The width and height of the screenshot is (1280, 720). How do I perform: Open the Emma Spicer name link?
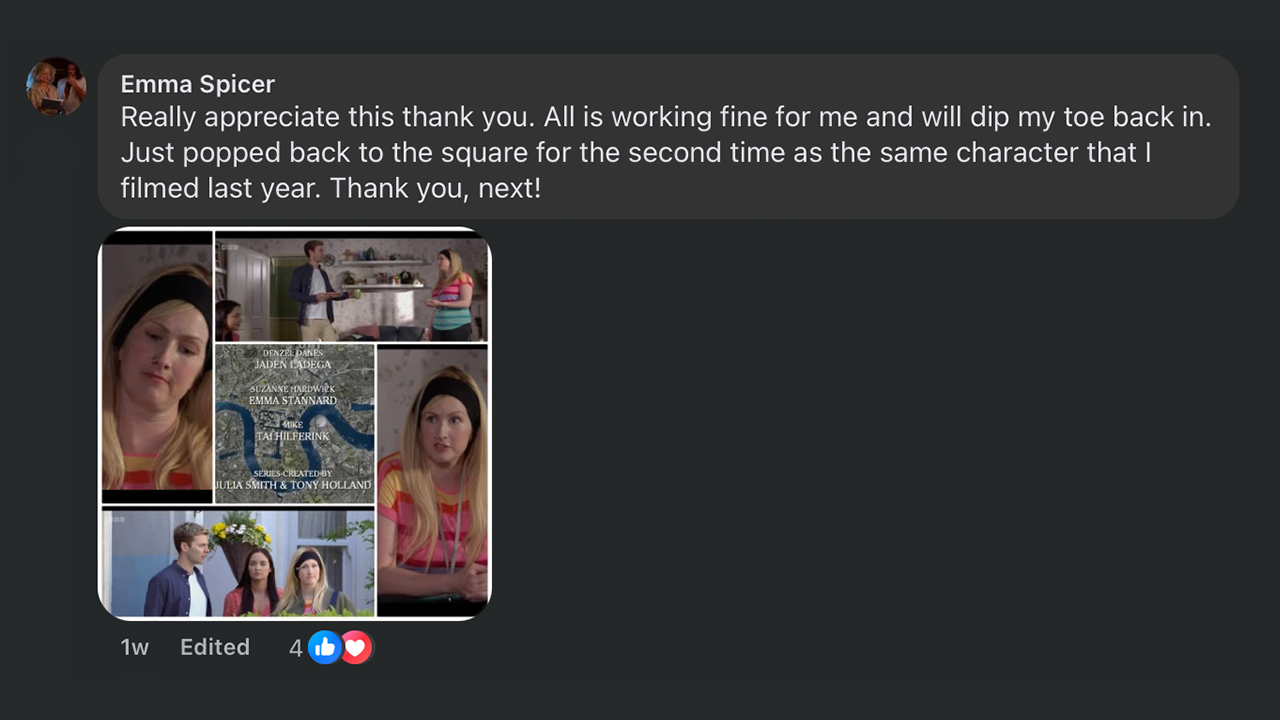198,84
